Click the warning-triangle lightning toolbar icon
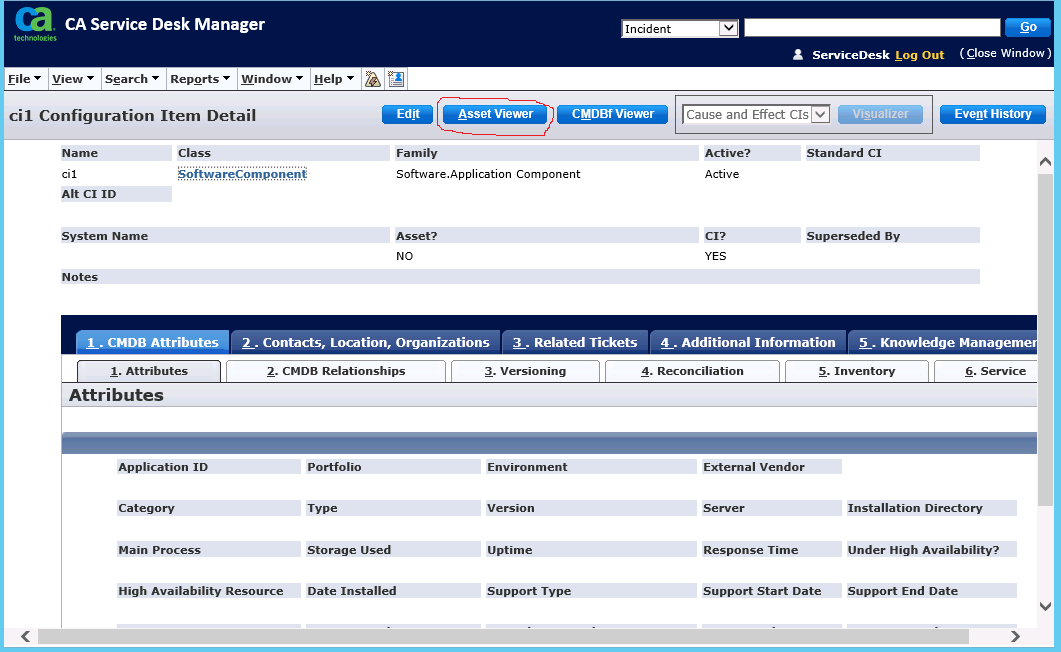Image resolution: width=1061 pixels, height=652 pixels. coord(372,78)
